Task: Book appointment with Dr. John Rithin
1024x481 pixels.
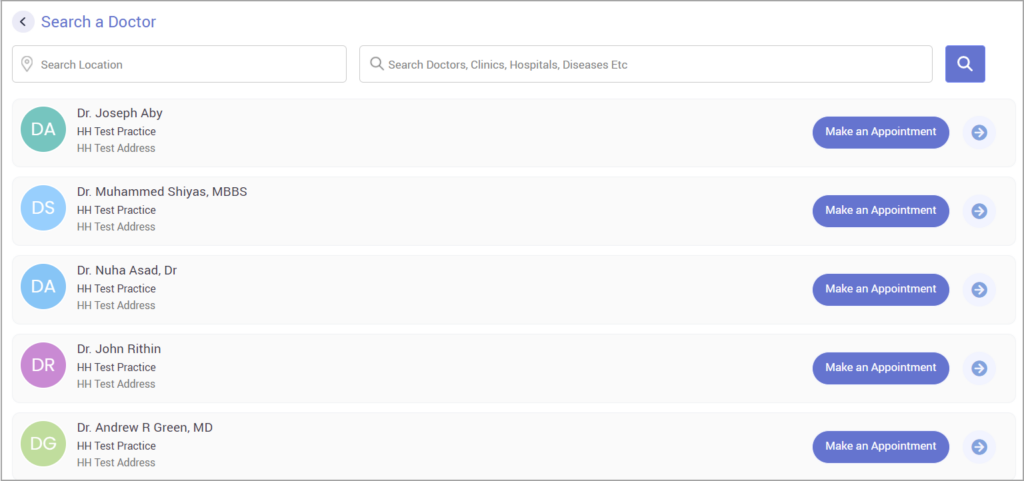Action: click(880, 368)
